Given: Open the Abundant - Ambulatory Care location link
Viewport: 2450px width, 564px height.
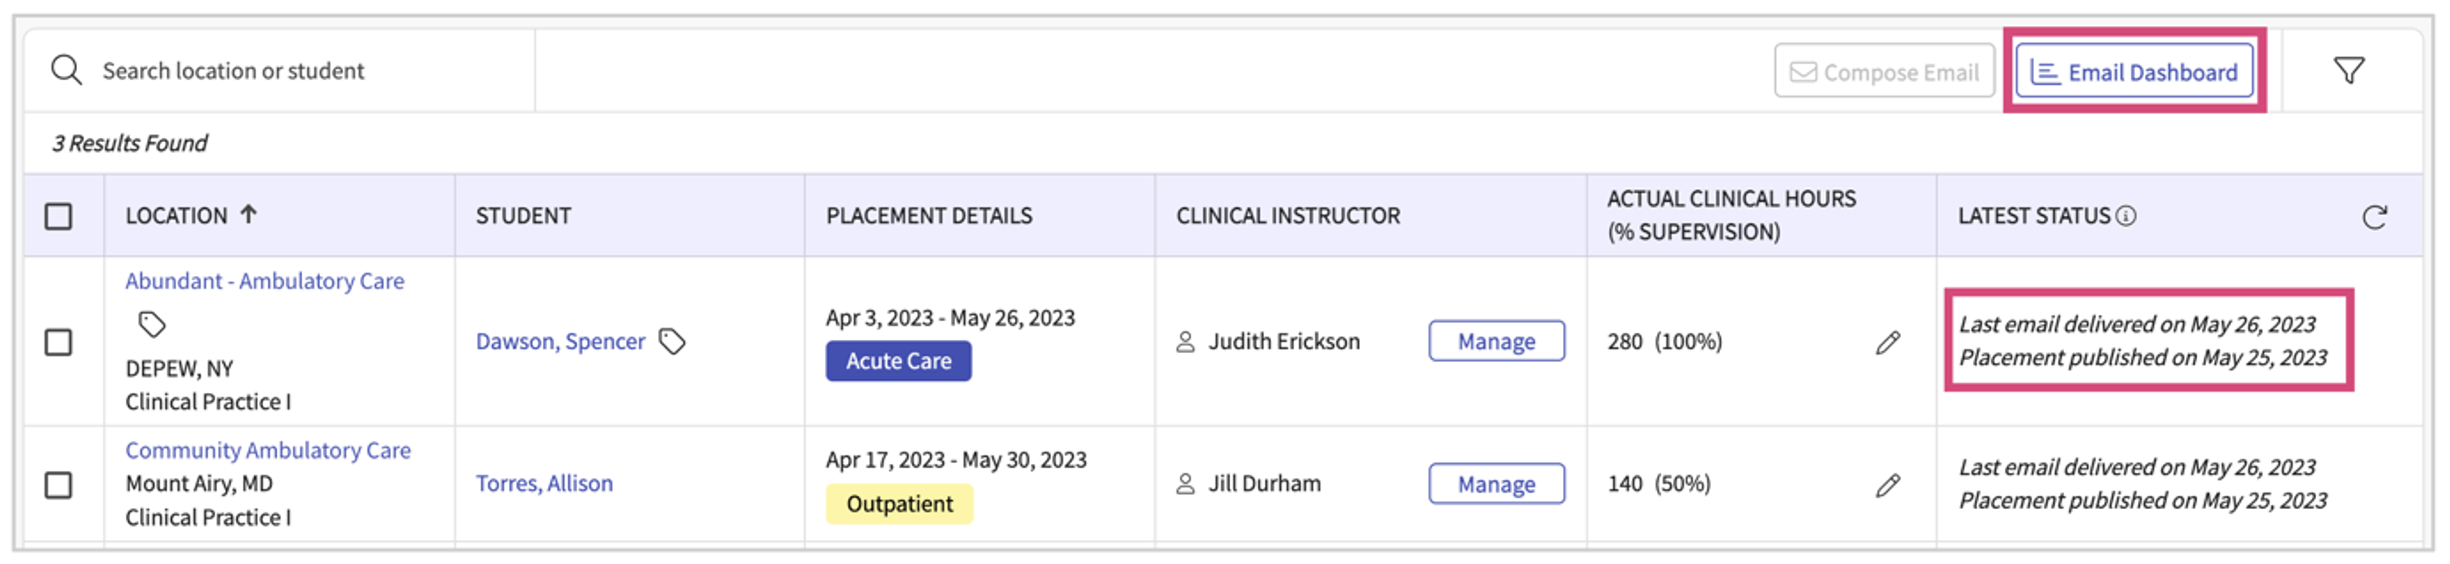Looking at the screenshot, I should coord(265,281).
